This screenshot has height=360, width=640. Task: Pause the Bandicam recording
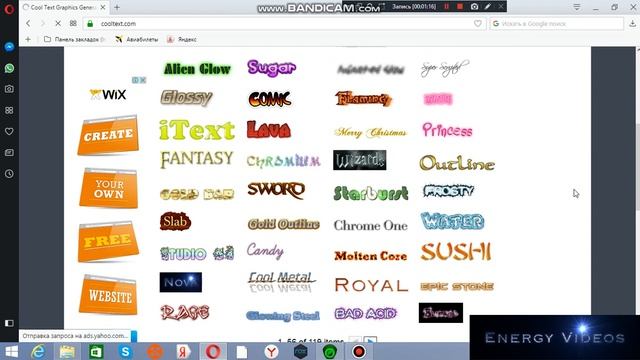447,7
